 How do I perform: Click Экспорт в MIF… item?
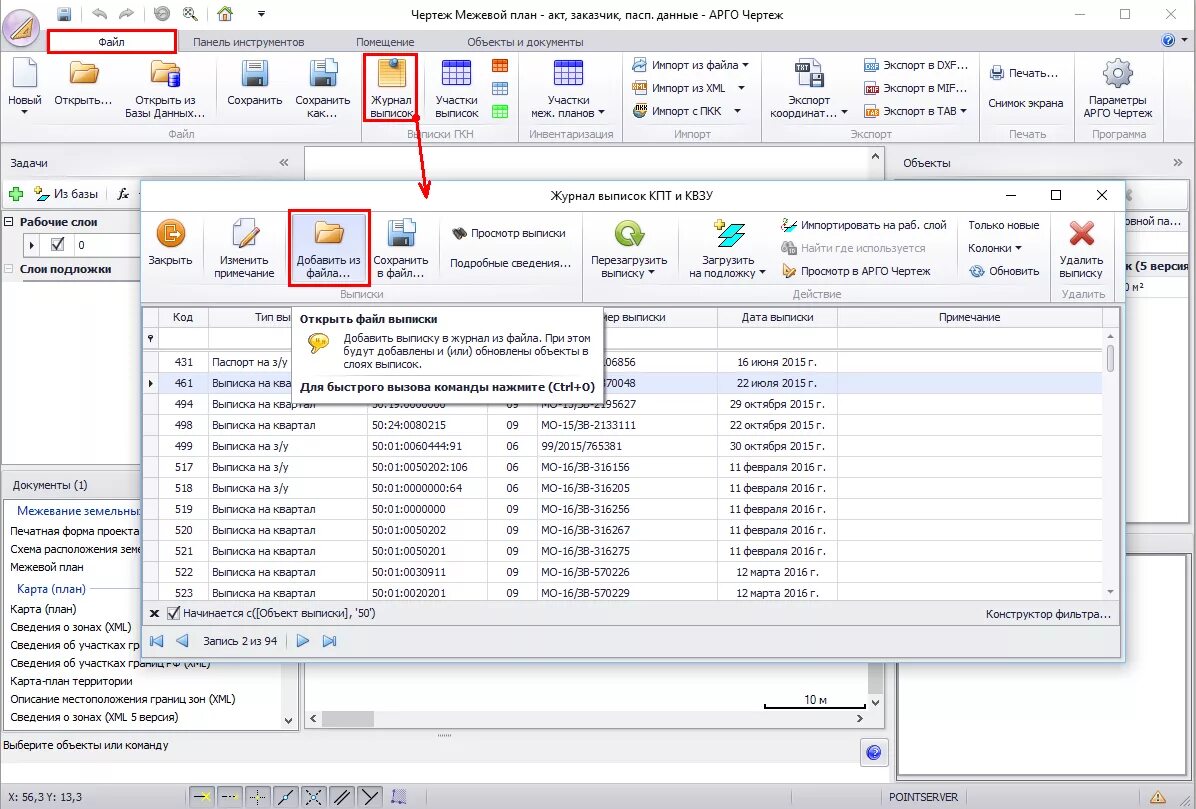916,88
